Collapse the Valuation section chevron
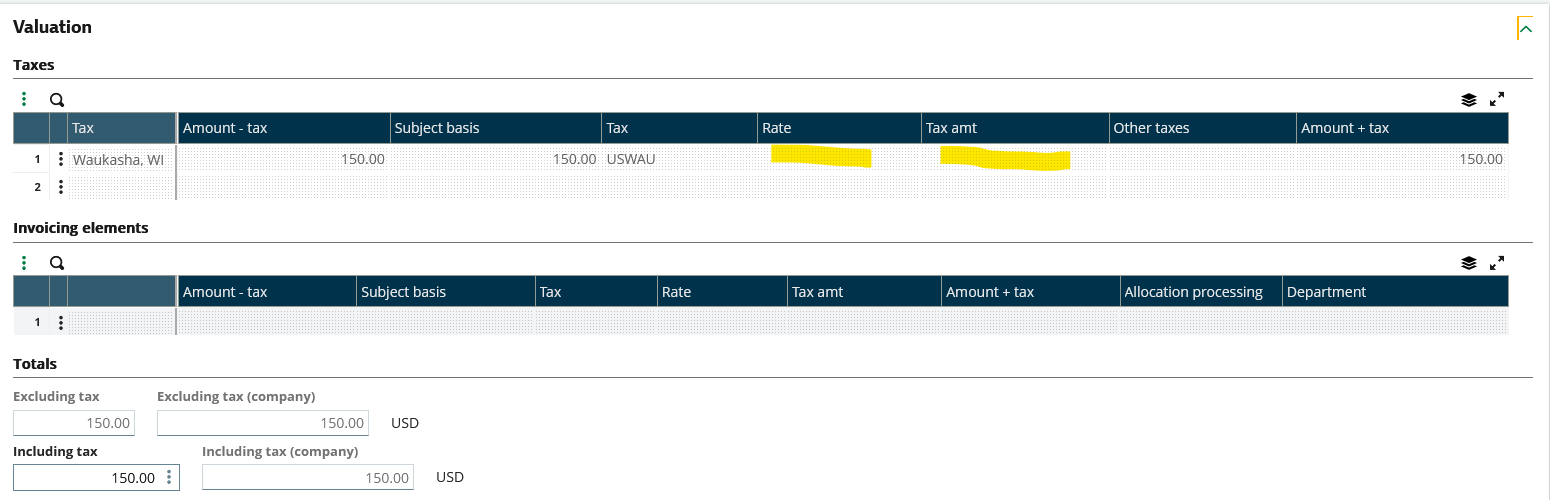This screenshot has height=500, width=1550. tap(1525, 29)
